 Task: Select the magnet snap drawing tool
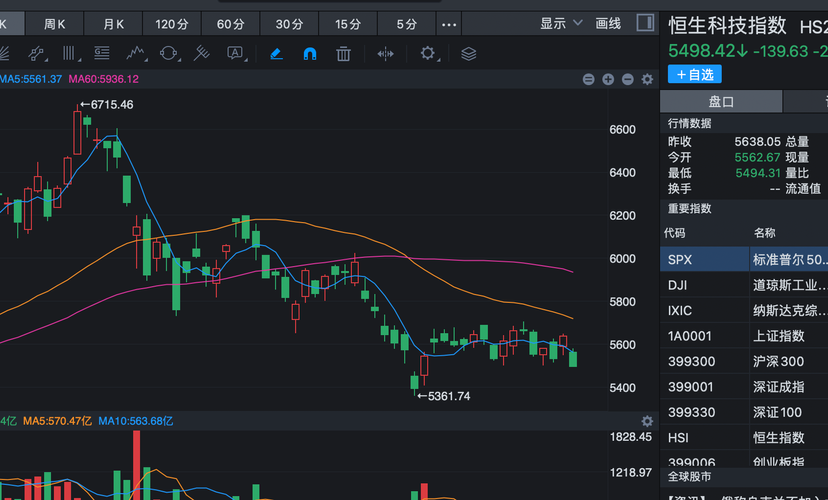[x=310, y=54]
